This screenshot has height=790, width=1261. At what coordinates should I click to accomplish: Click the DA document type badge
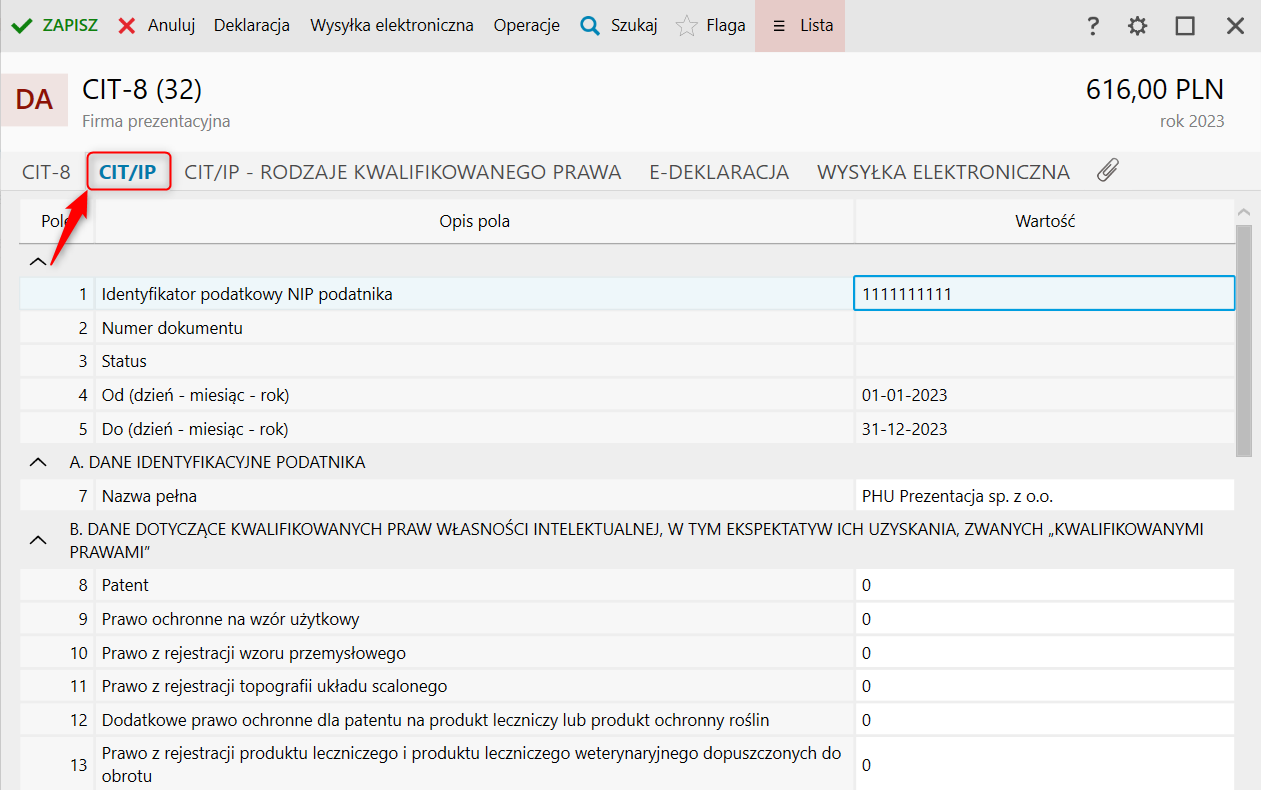pos(35,99)
